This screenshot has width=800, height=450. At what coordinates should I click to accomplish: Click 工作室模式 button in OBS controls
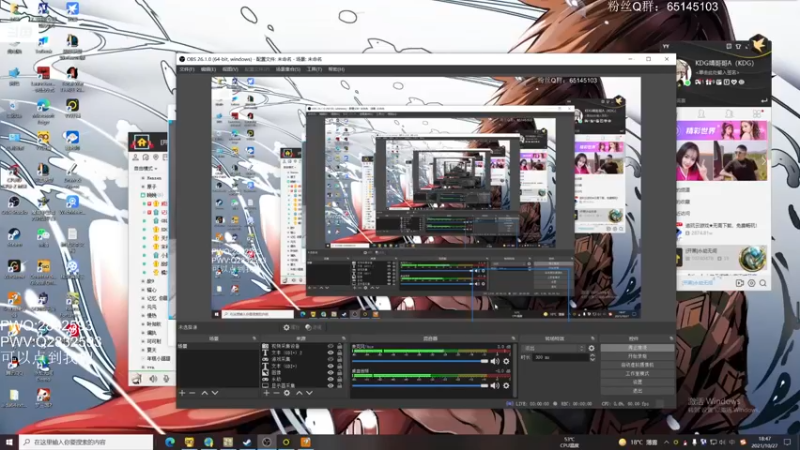point(637,373)
